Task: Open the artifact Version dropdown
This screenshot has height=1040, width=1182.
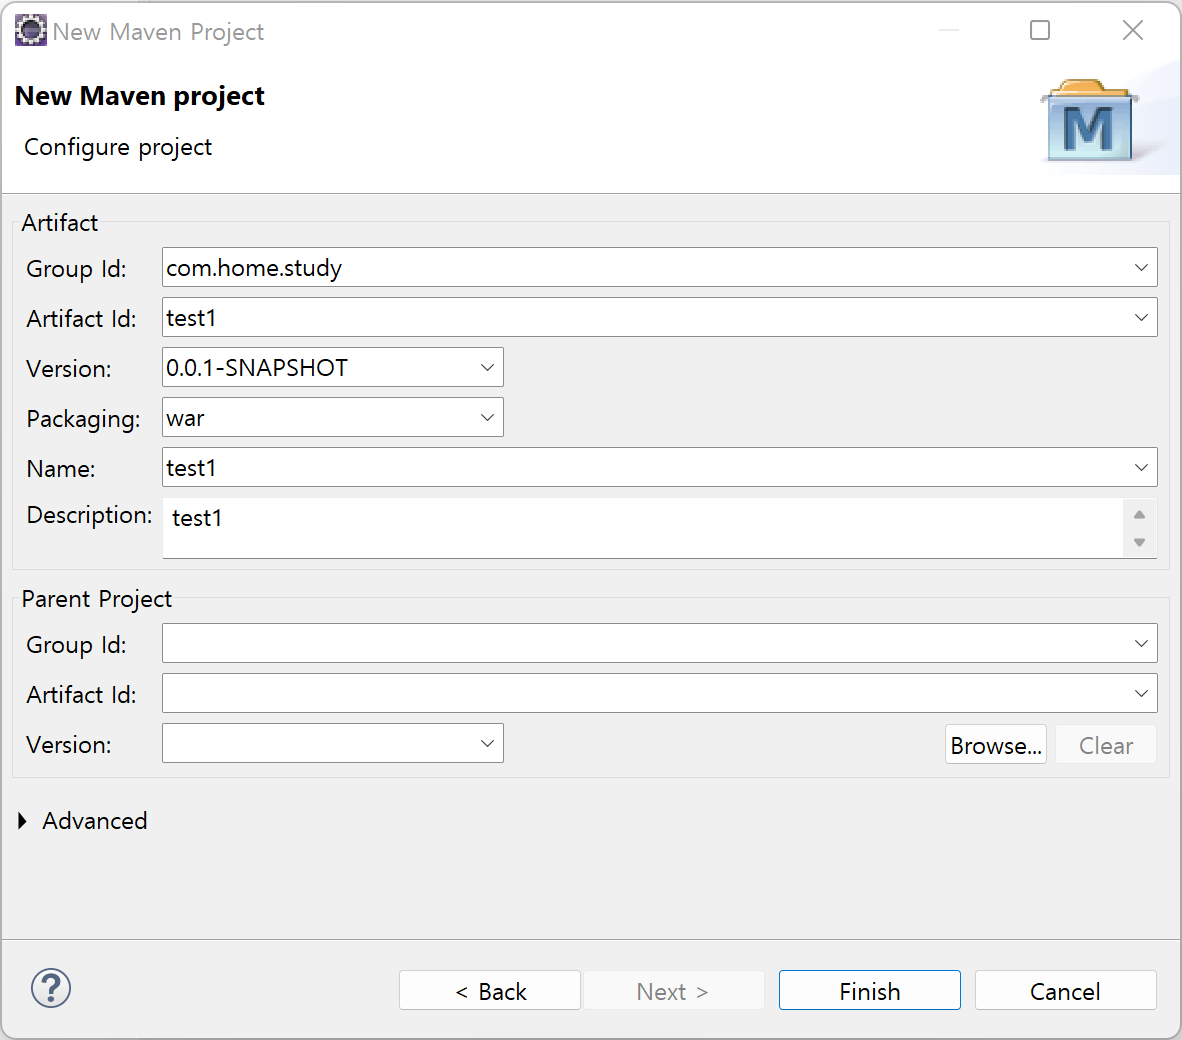Action: 487,367
